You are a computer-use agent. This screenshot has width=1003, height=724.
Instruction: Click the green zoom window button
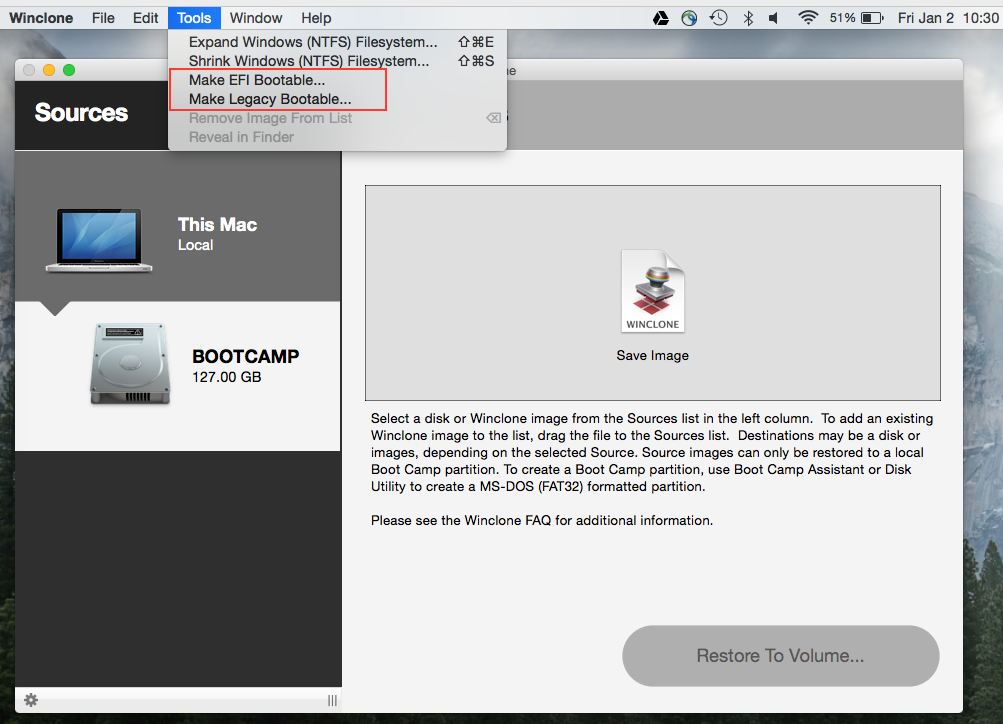click(x=69, y=70)
